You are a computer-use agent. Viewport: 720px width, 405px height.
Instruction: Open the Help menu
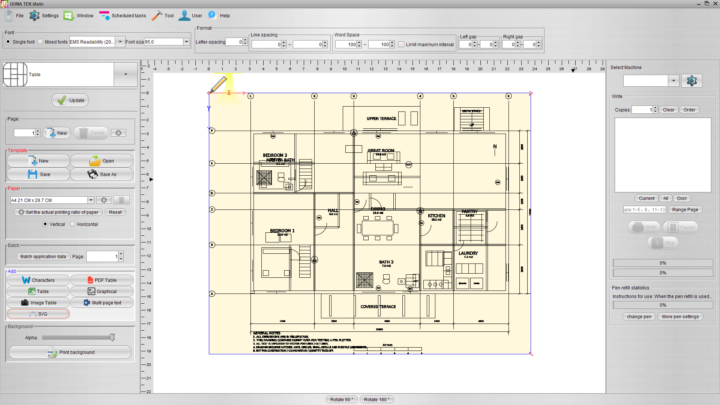219,16
